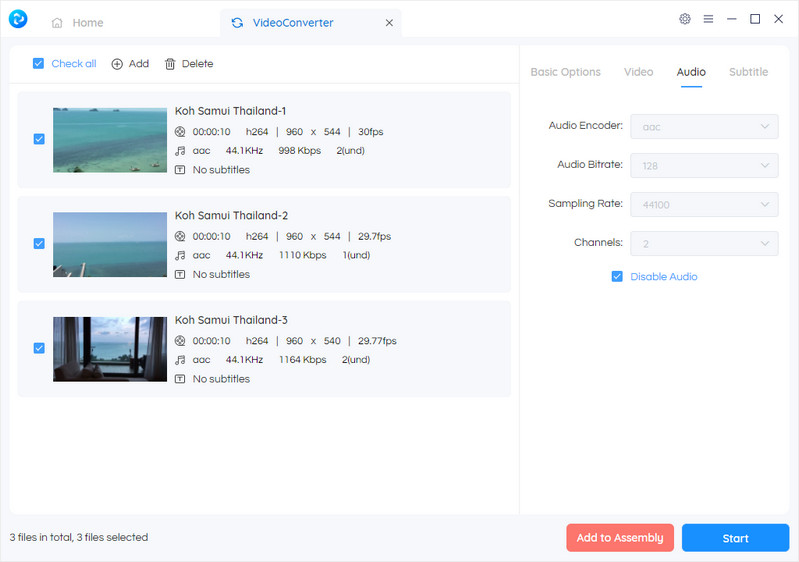The height and width of the screenshot is (562, 799).
Task: Click music note icon of Thailand-3
Action: pos(180,360)
